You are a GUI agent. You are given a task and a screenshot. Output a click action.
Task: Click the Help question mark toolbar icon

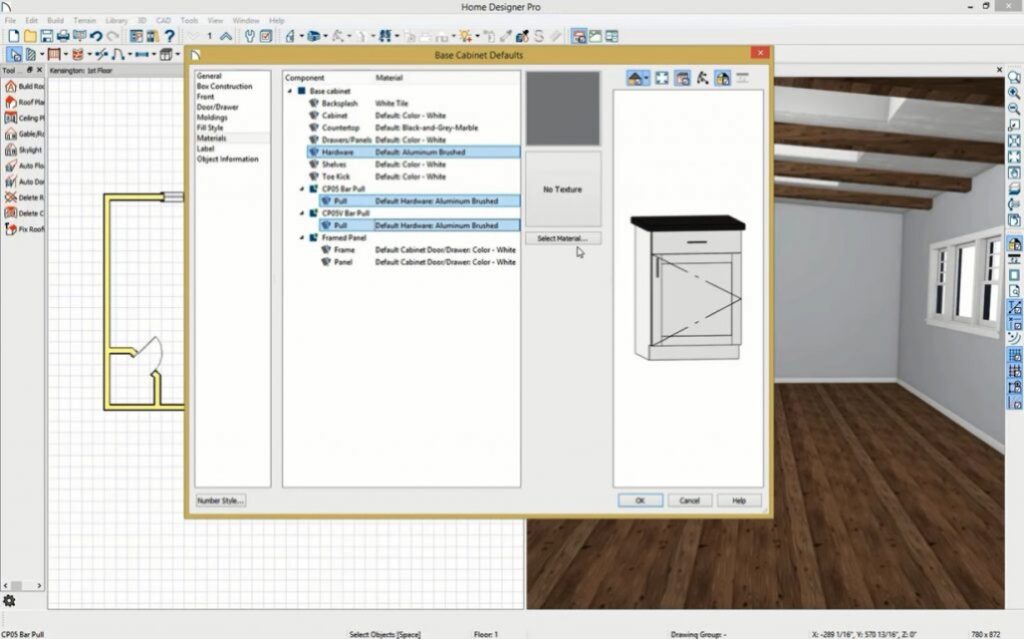pos(168,36)
